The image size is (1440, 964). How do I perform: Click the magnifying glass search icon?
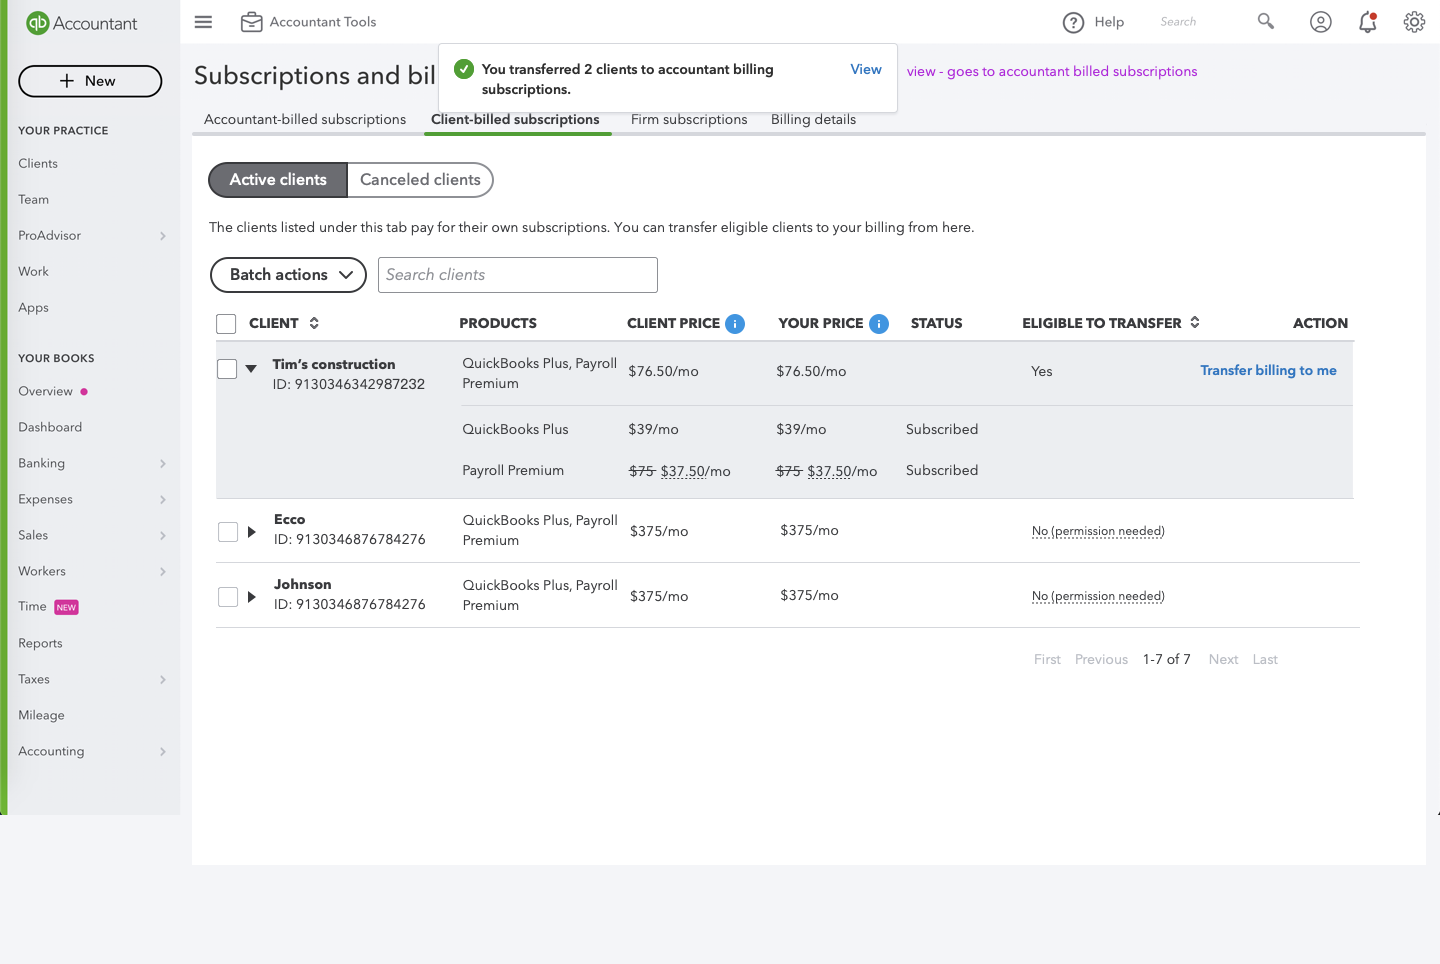1266,21
